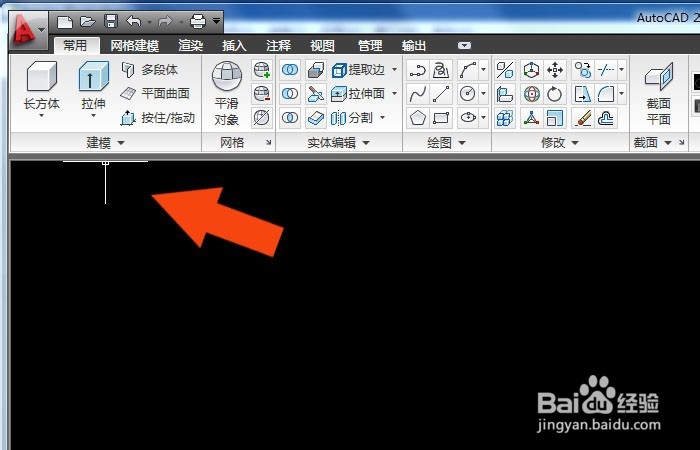This screenshot has width=700, height=450.
Task: Click the Open folder icon
Action: (x=88, y=21)
